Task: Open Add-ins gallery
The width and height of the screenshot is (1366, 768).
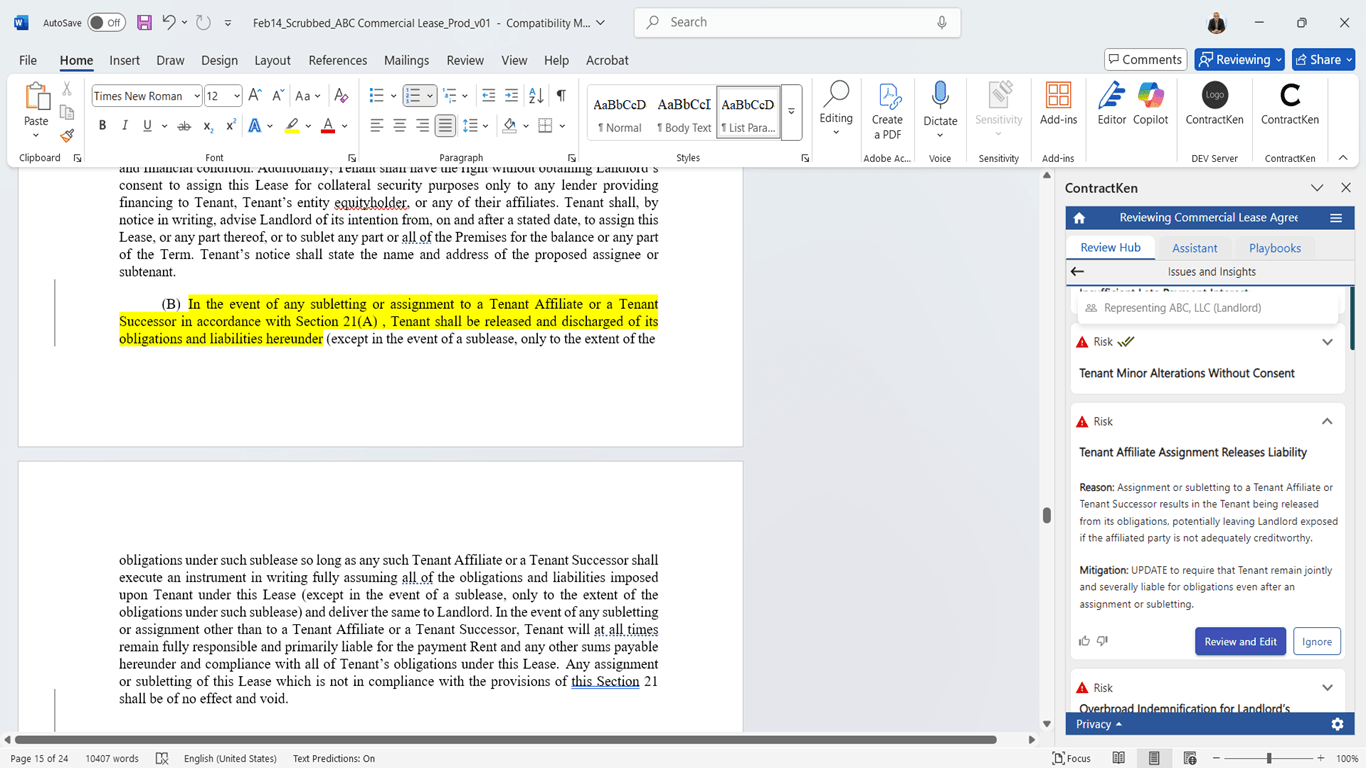Action: pos(1058,104)
